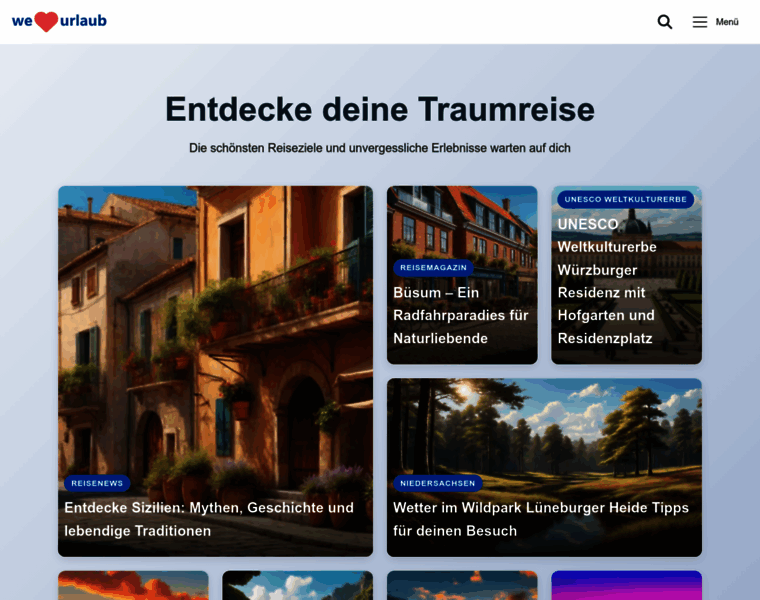Select the NIEDERSACHSEN category badge

tap(438, 483)
